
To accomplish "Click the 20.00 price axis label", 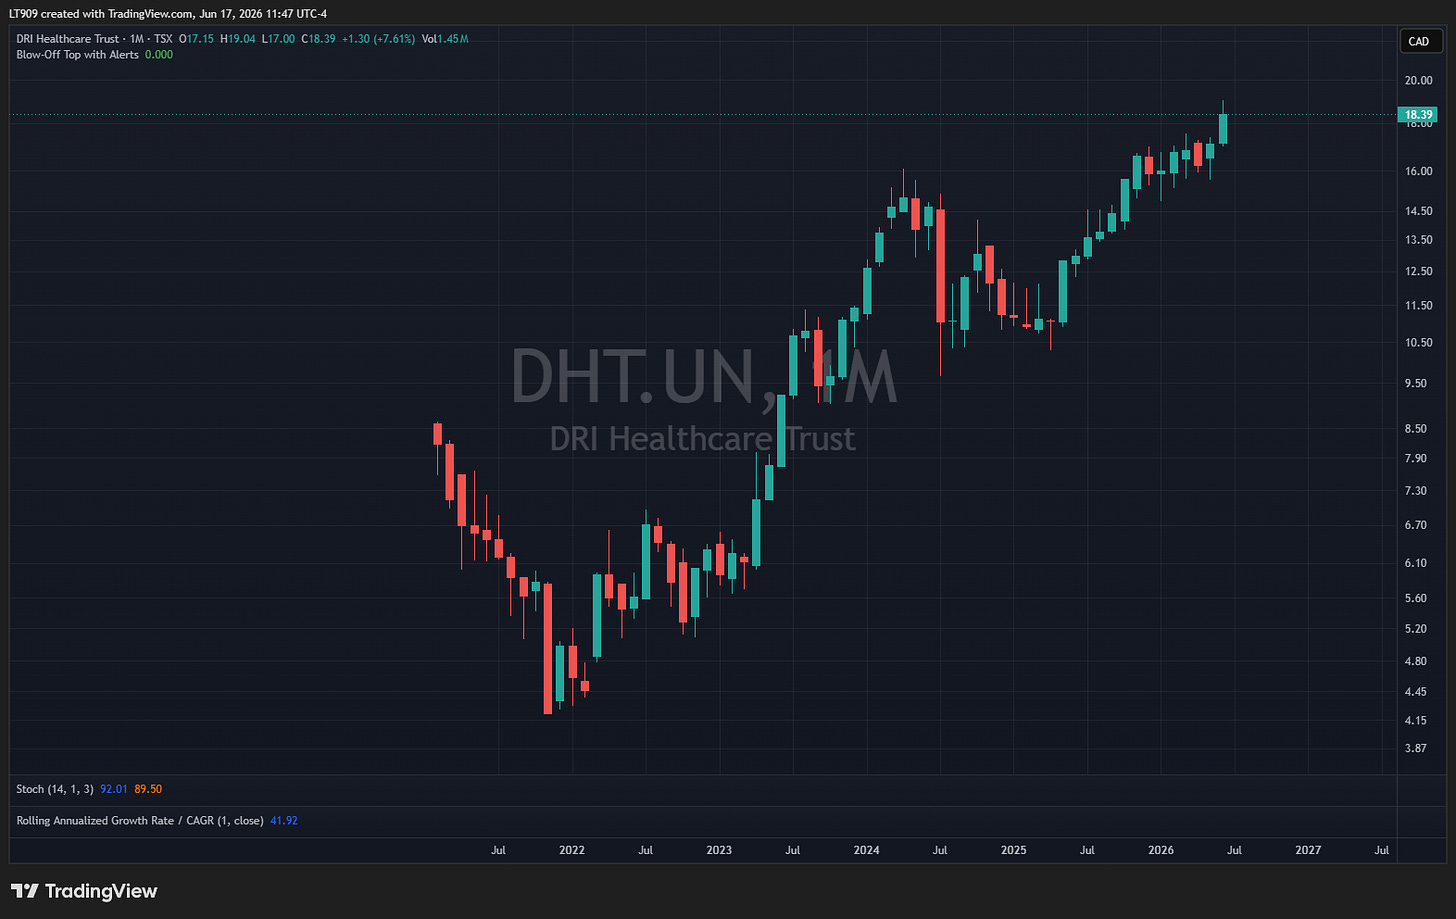I will click(x=1419, y=80).
